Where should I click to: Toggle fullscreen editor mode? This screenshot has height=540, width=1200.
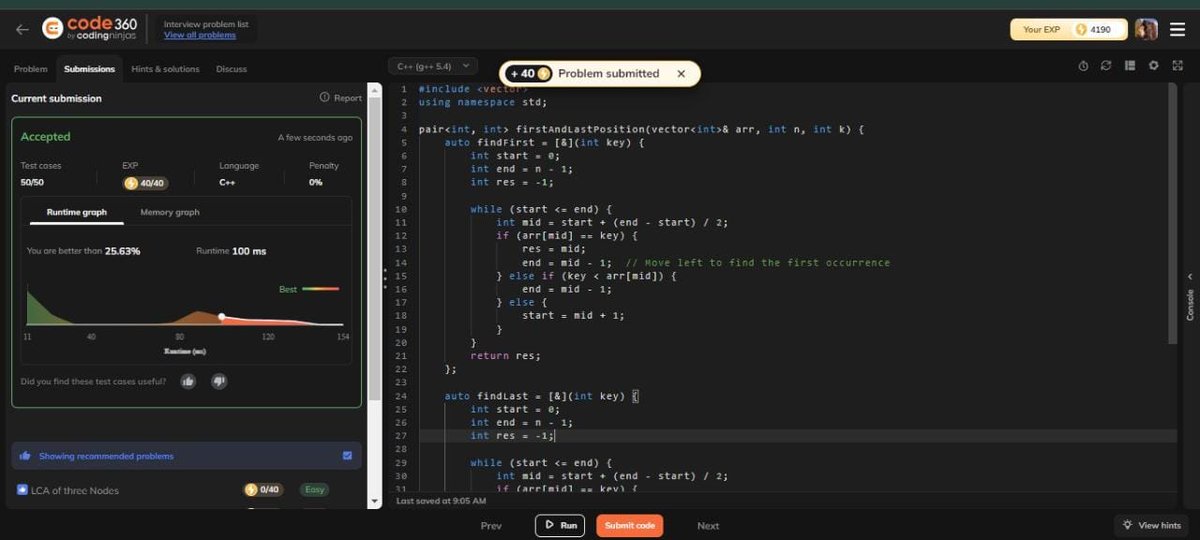coord(1177,66)
